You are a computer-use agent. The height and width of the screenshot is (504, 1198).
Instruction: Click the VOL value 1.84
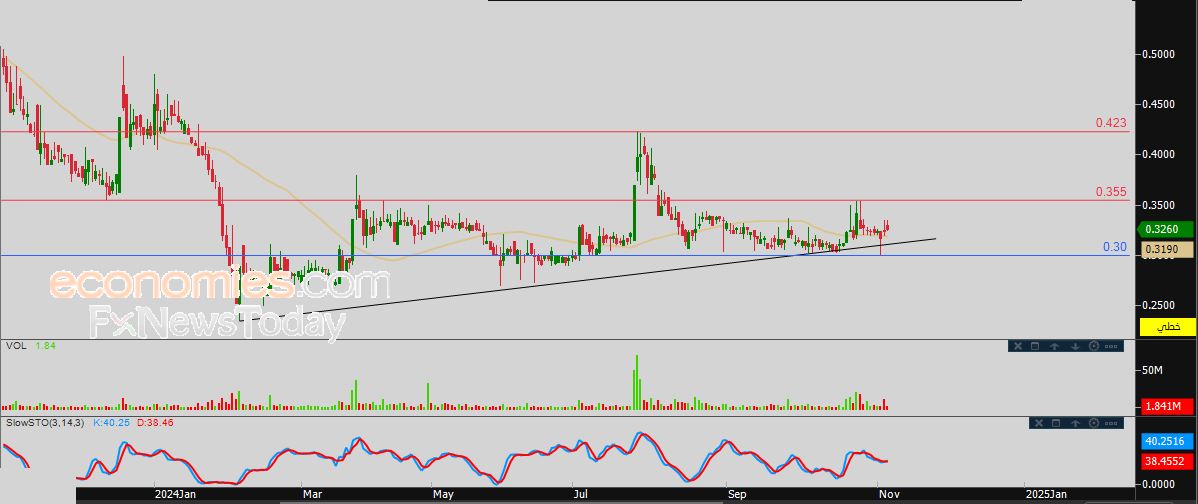coord(46,346)
